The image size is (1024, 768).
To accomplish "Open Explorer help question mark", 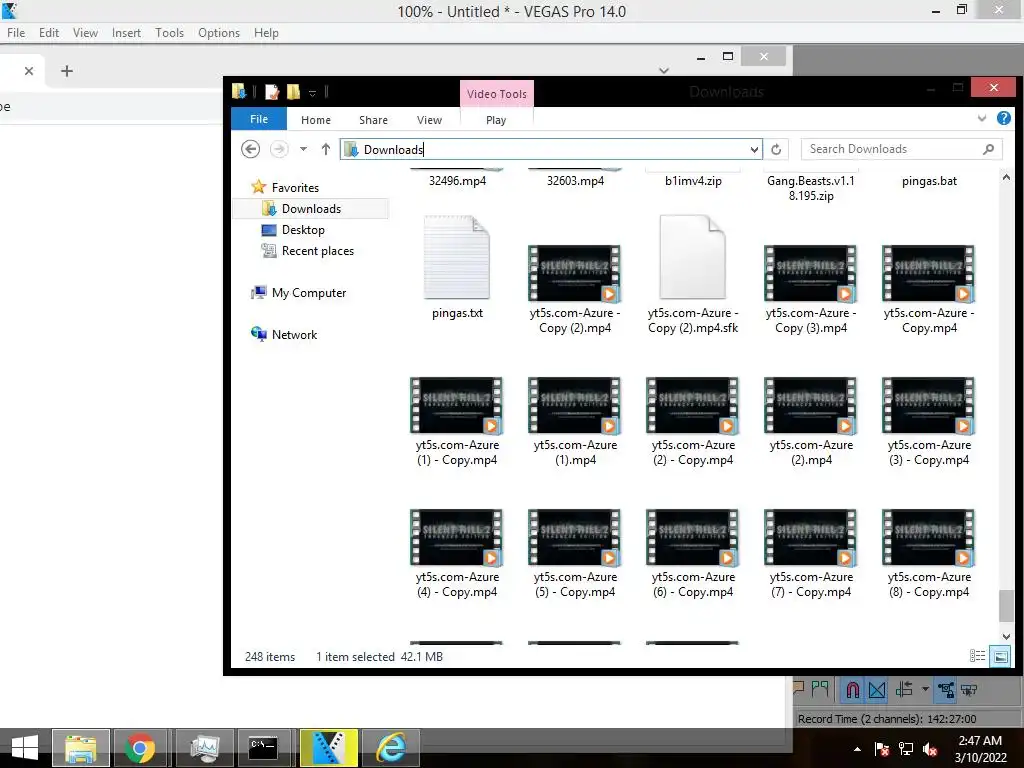I will pyautogui.click(x=1004, y=118).
